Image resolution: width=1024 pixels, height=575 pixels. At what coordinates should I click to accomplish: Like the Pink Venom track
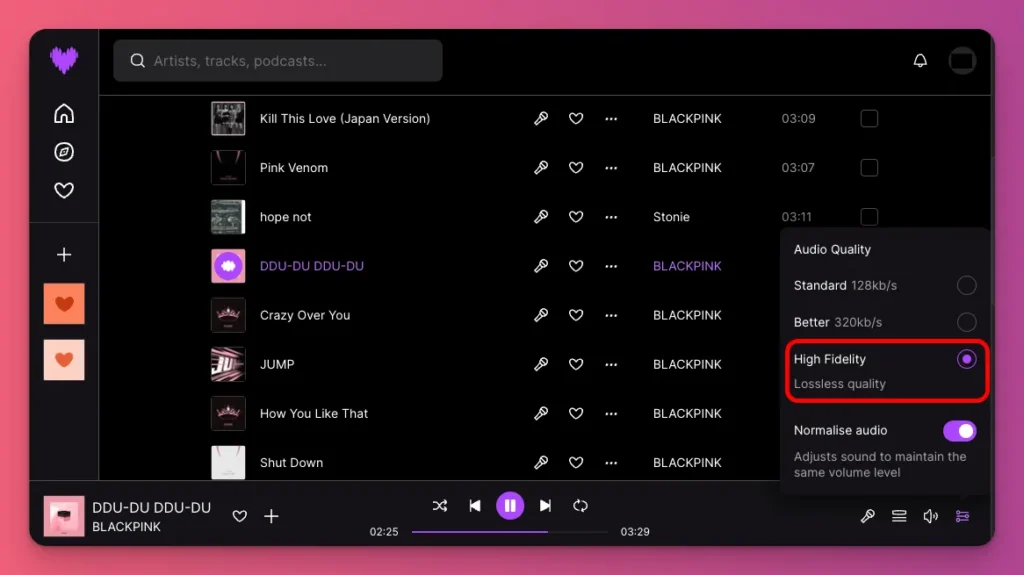click(575, 167)
